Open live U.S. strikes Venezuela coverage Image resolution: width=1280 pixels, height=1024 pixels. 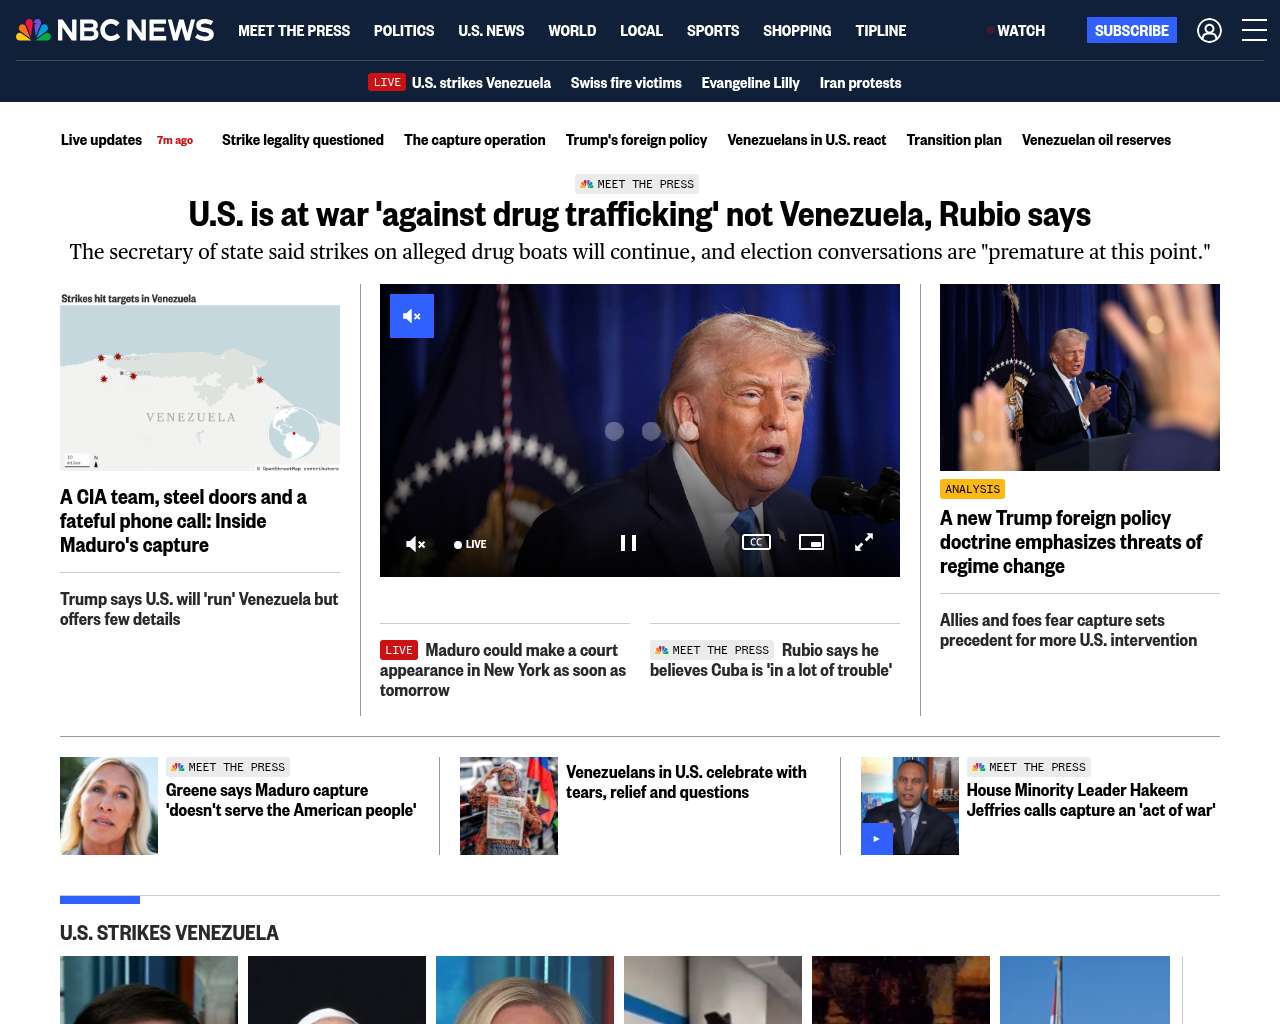[x=459, y=83]
